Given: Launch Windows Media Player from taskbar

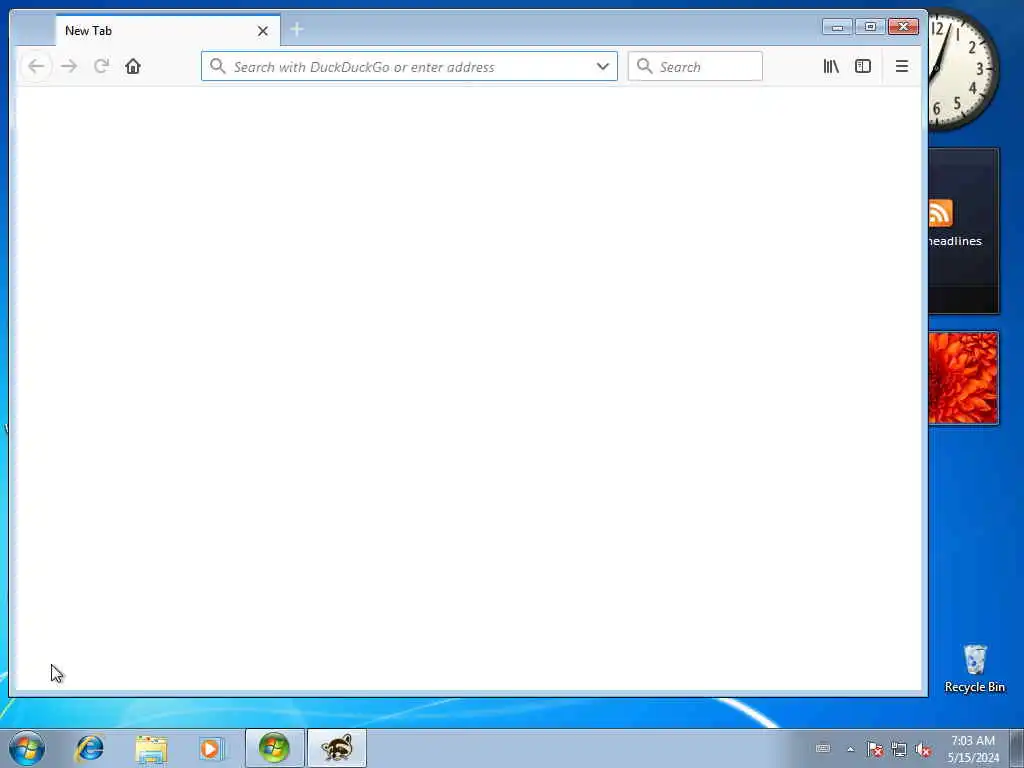Looking at the screenshot, I should pyautogui.click(x=210, y=748).
